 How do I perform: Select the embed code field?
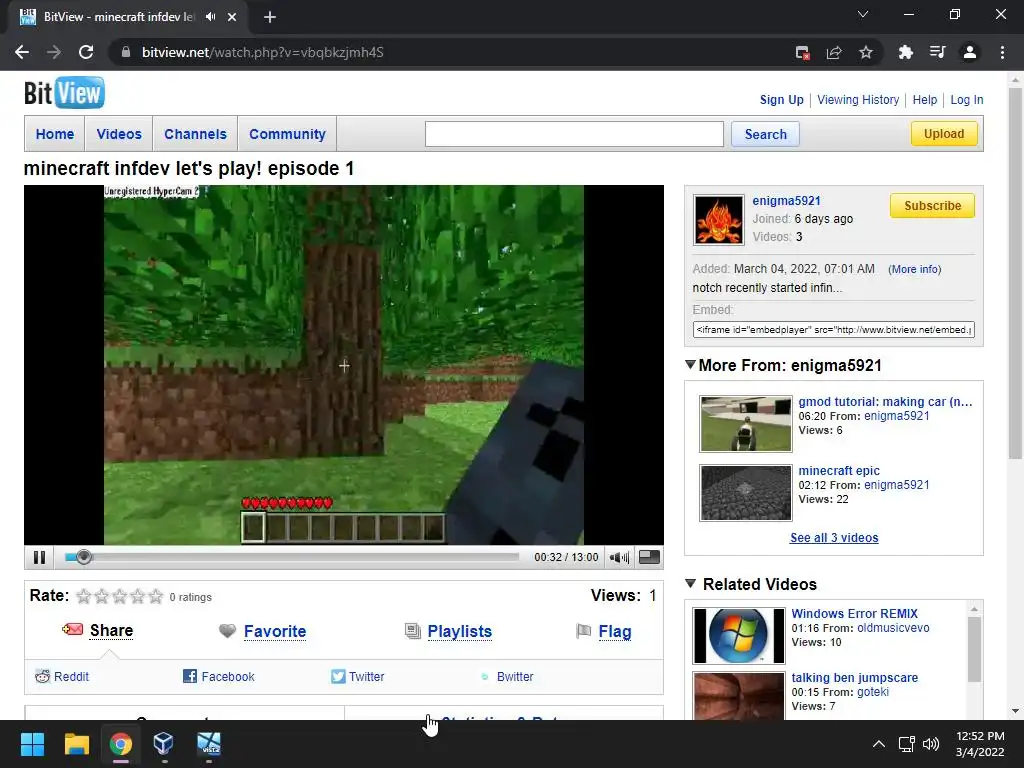834,330
